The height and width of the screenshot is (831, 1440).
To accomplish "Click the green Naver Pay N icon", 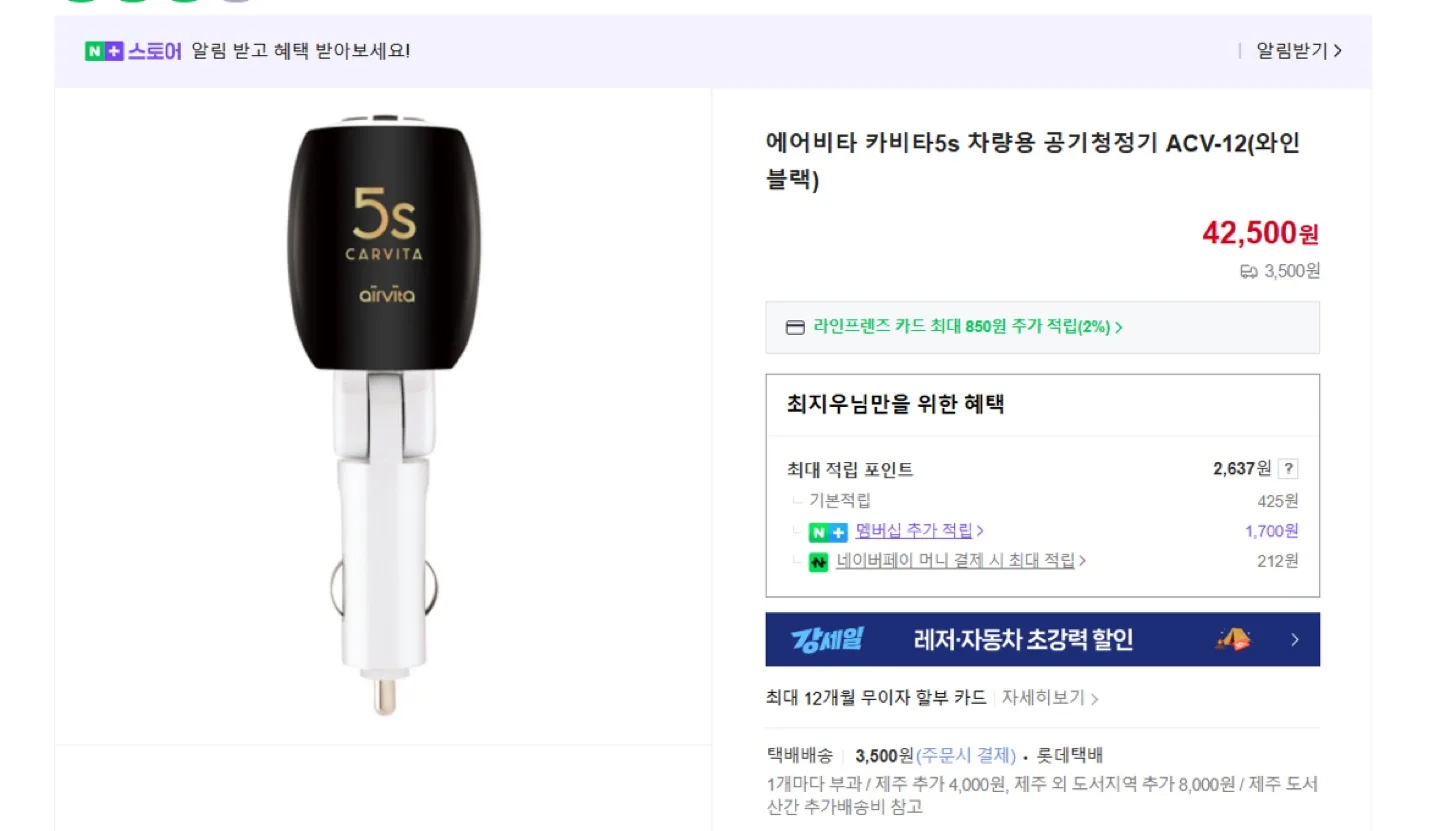I will 818,562.
